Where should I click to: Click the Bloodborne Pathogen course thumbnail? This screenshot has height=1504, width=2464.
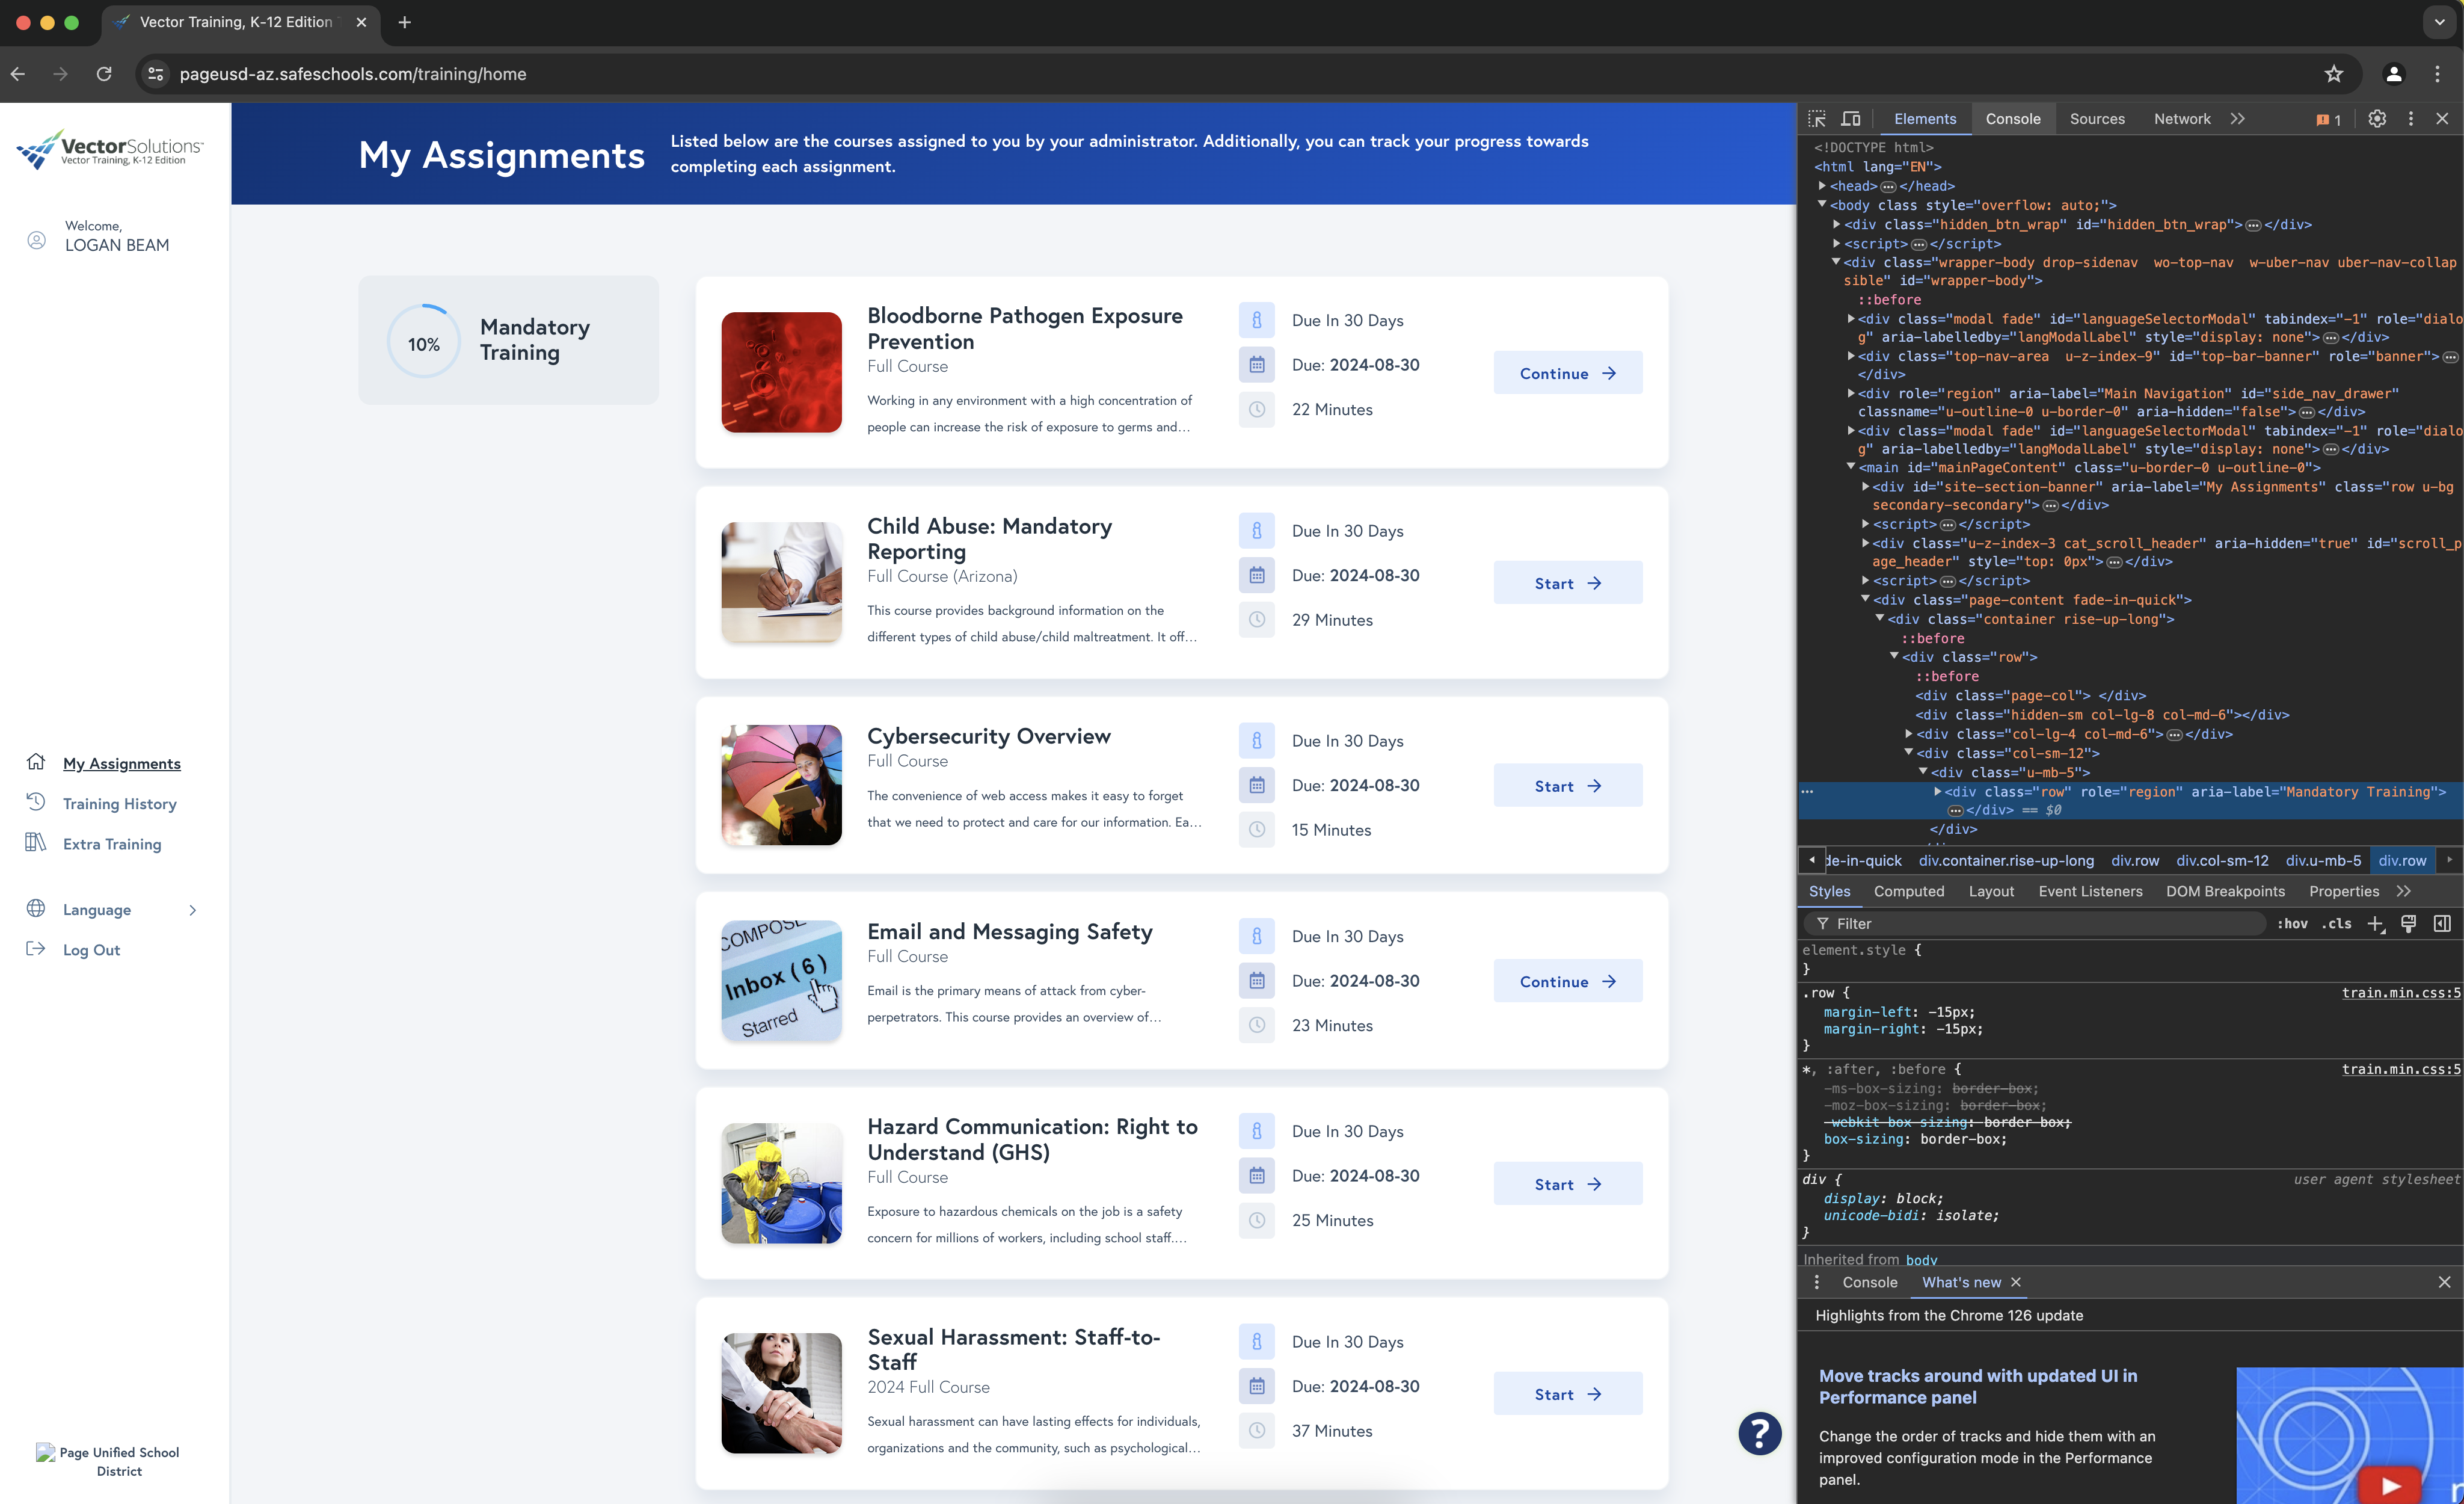pyautogui.click(x=781, y=372)
